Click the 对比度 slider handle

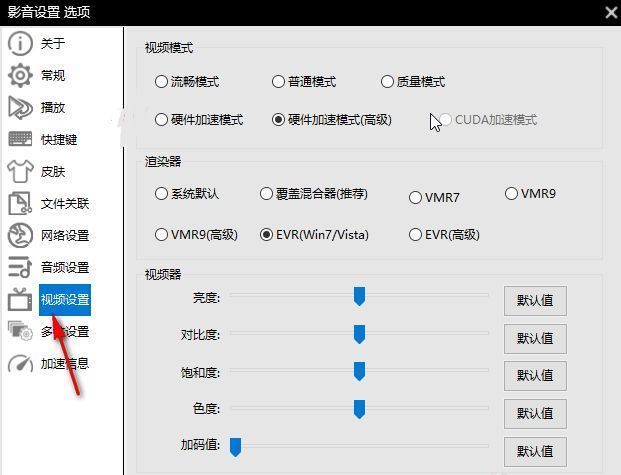359,333
